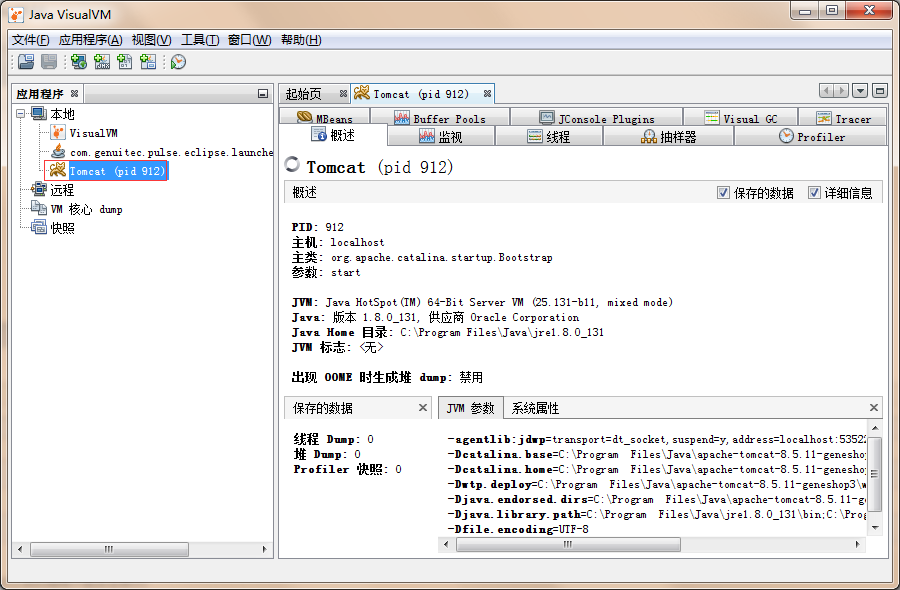900x590 pixels.
Task: Switch to the 抽样器 (Sampler) tab
Action: click(669, 137)
